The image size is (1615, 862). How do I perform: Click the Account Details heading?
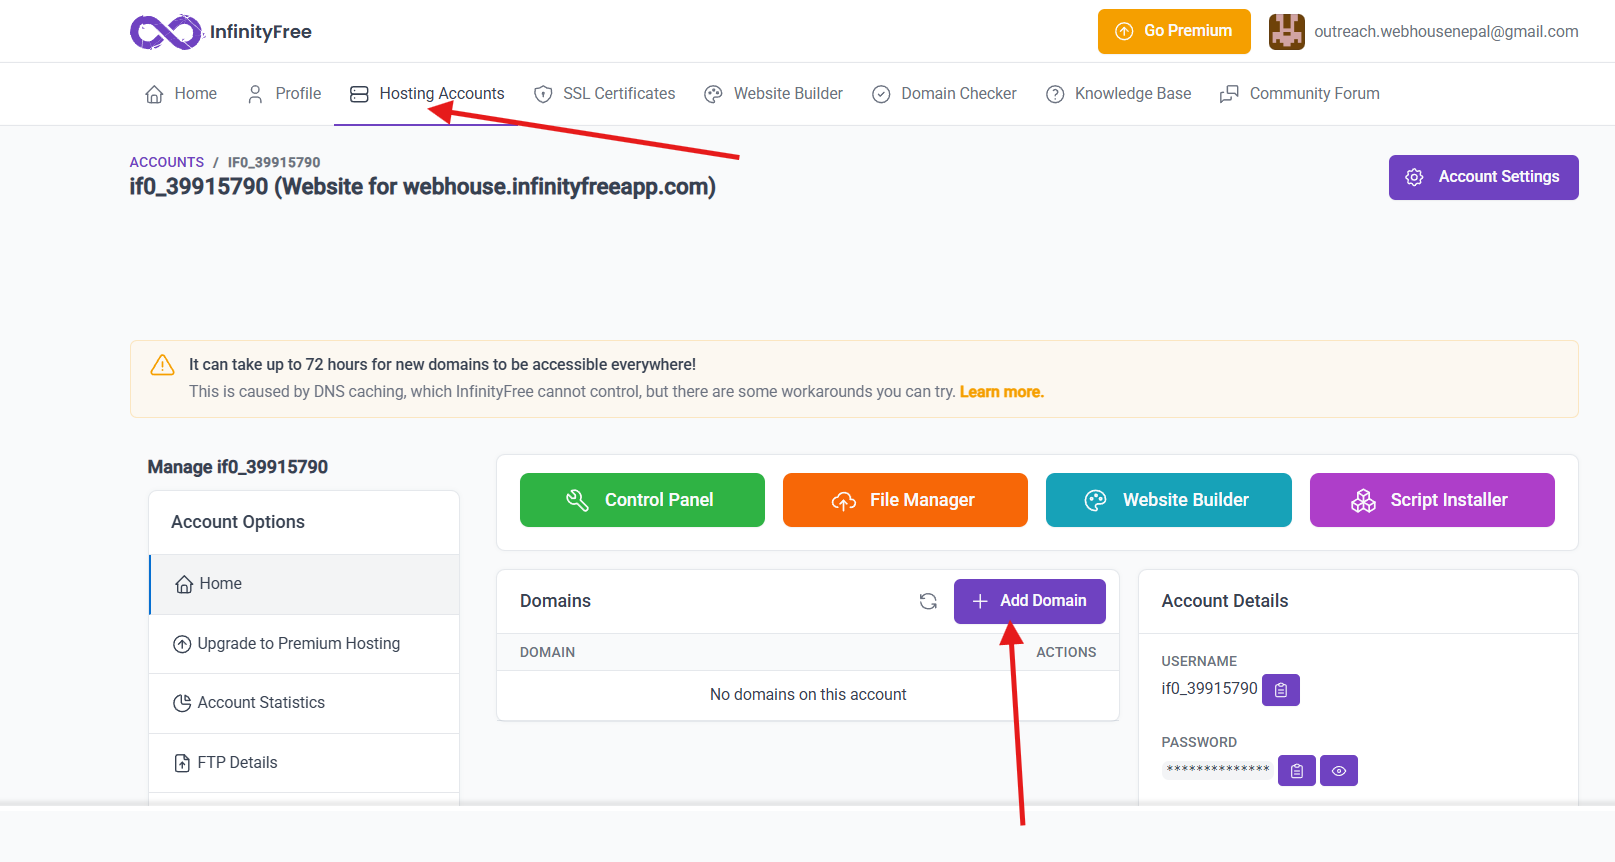click(1225, 601)
